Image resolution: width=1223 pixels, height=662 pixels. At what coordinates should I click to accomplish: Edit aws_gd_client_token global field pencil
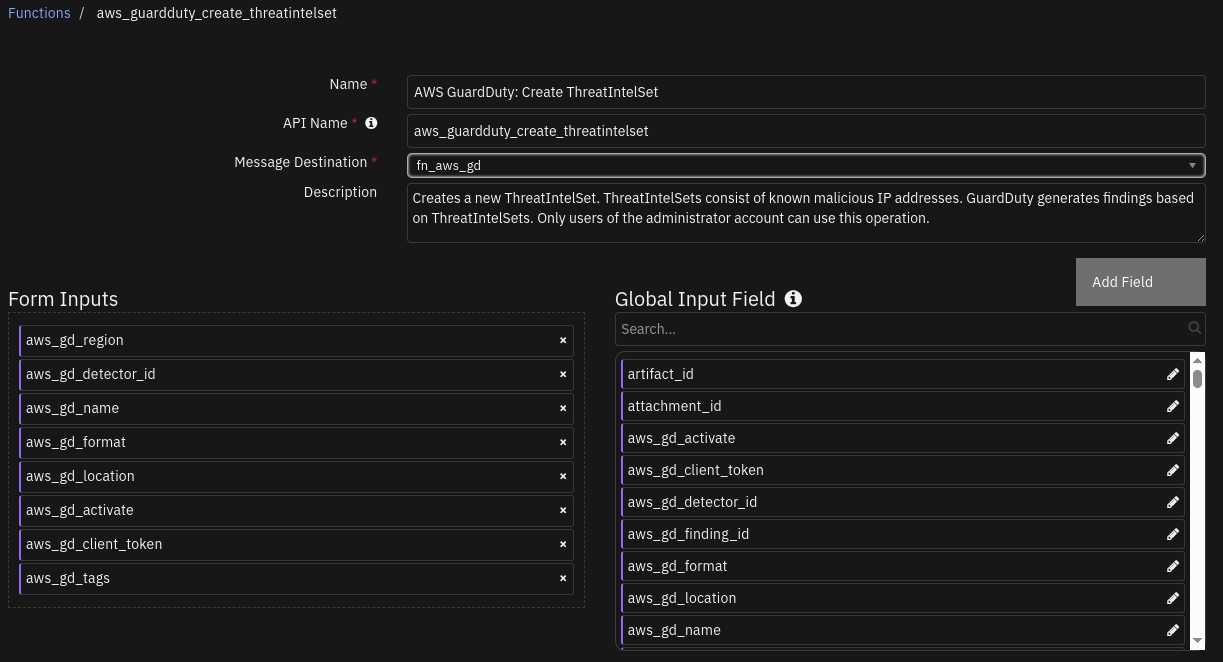pos(1173,470)
